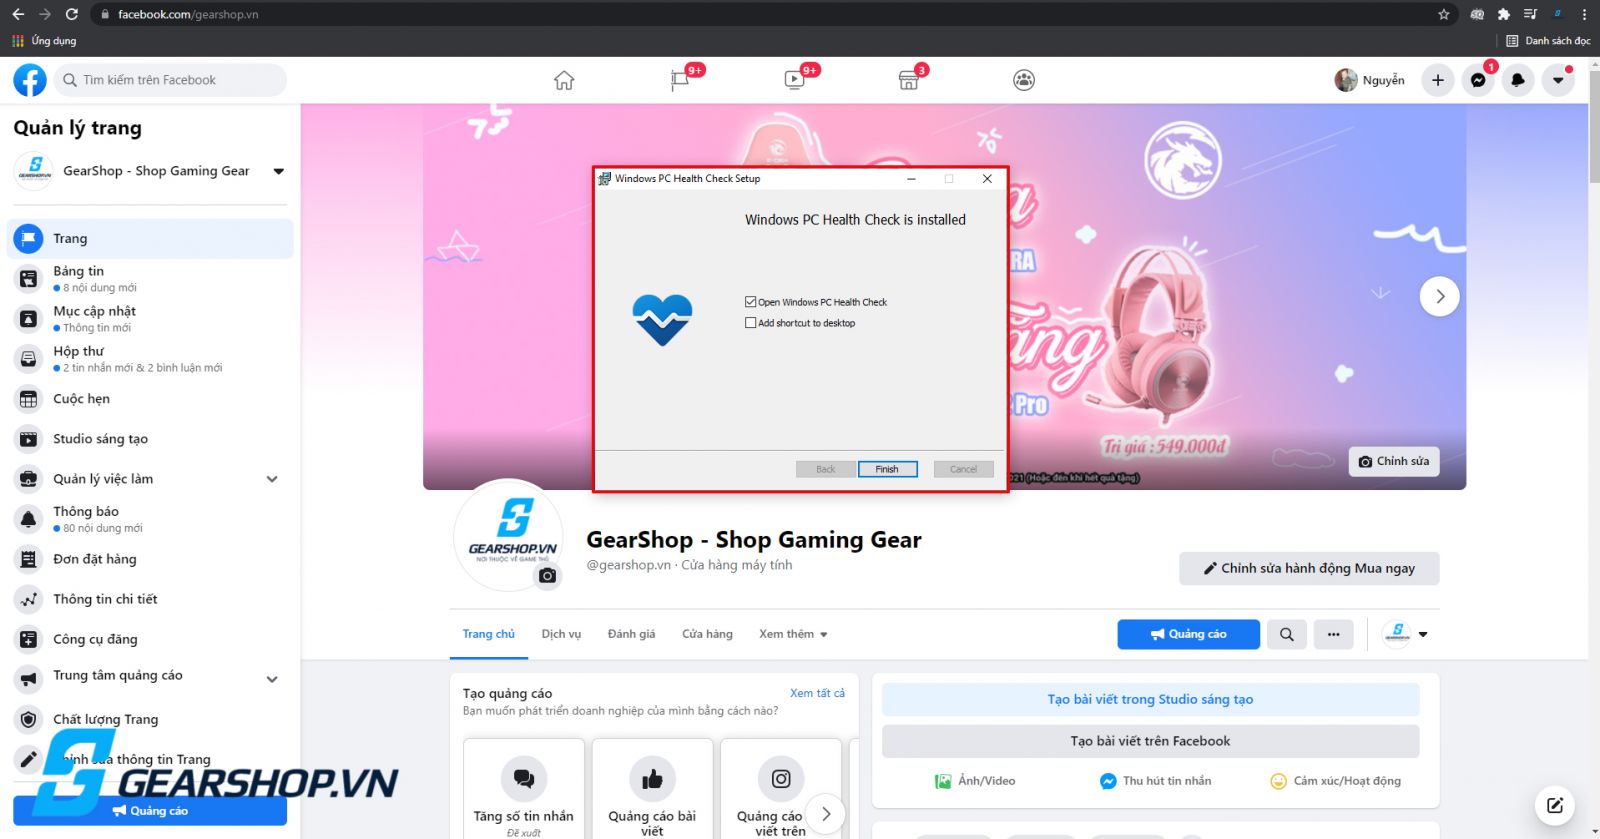
Task: Expand Trung tâm quảng cáo chevron
Action: [272, 679]
